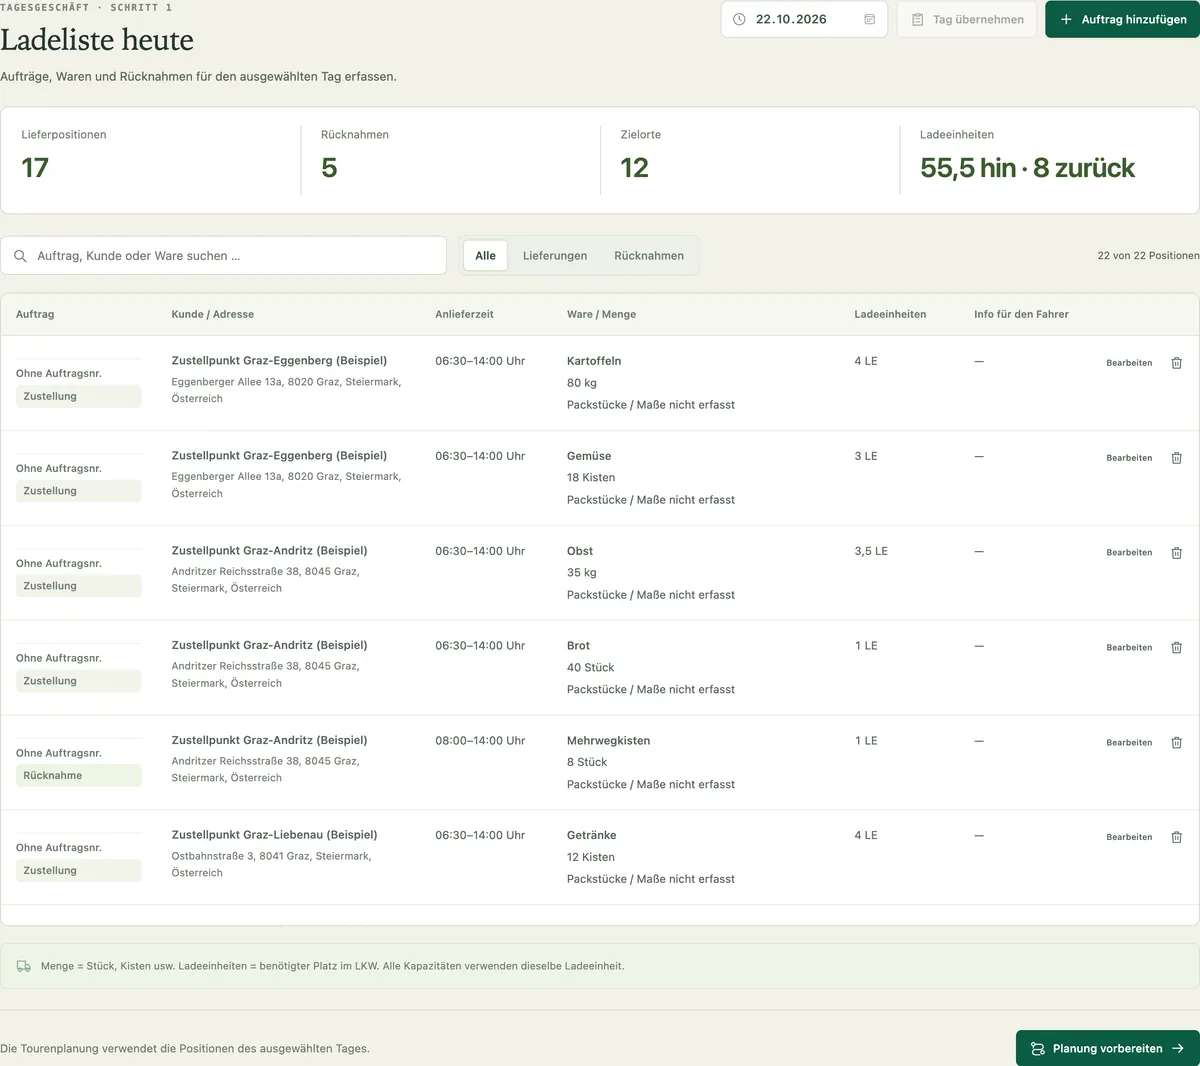Click the Anlieferzeit column header
The height and width of the screenshot is (1066, 1200).
(464, 314)
